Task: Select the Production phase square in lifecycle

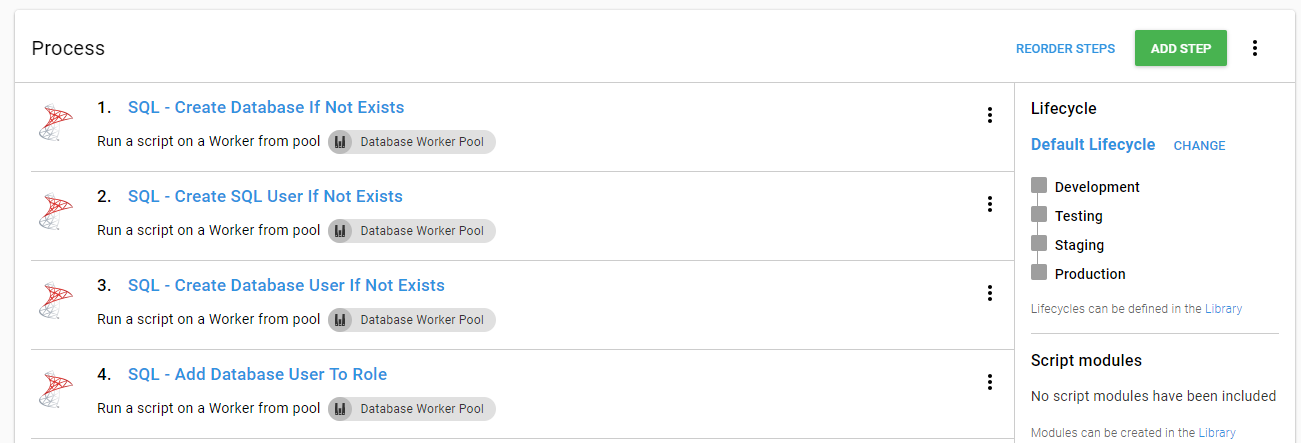Action: [x=1039, y=273]
